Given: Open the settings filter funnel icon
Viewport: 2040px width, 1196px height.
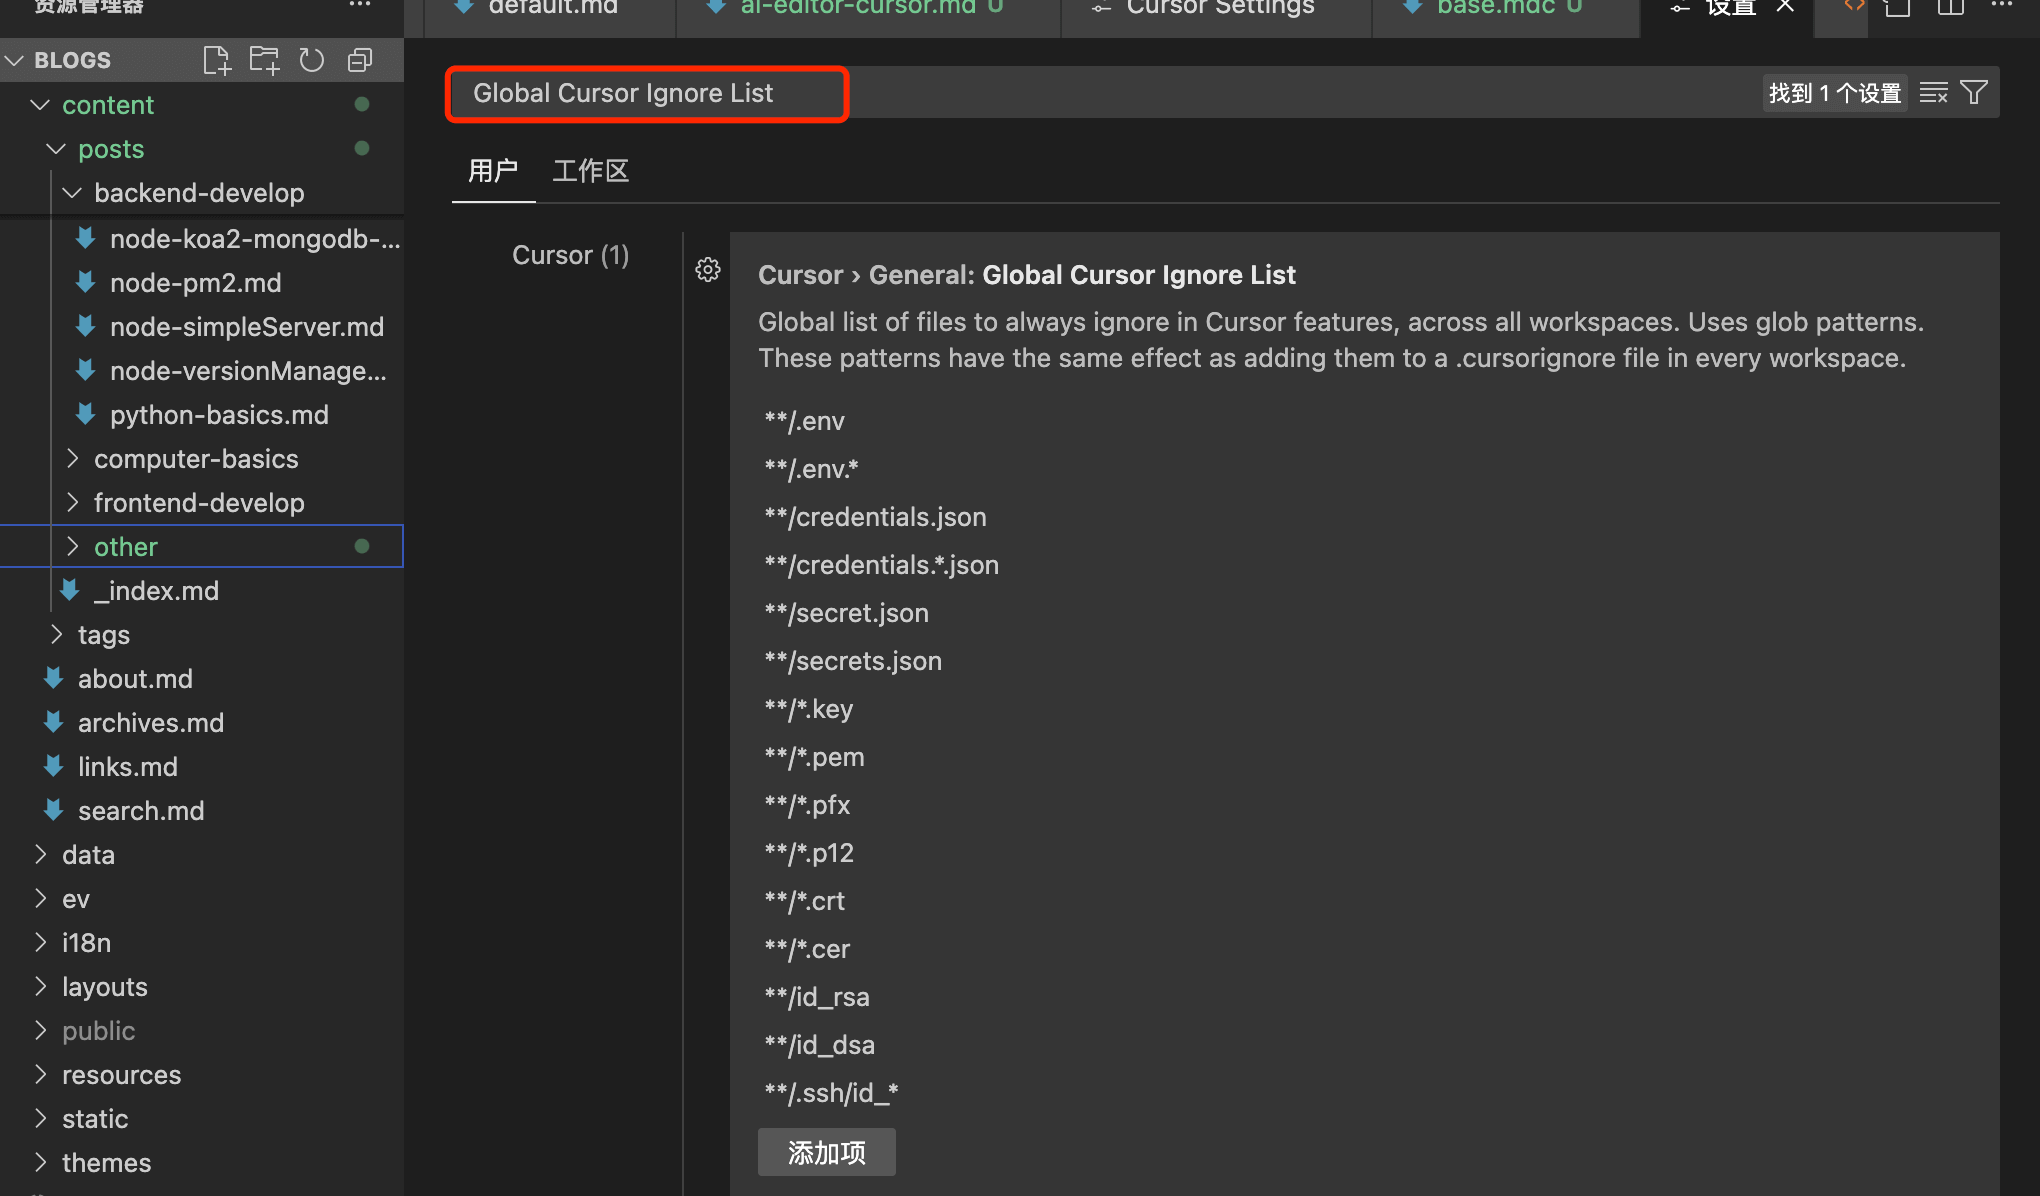Looking at the screenshot, I should point(1974,93).
